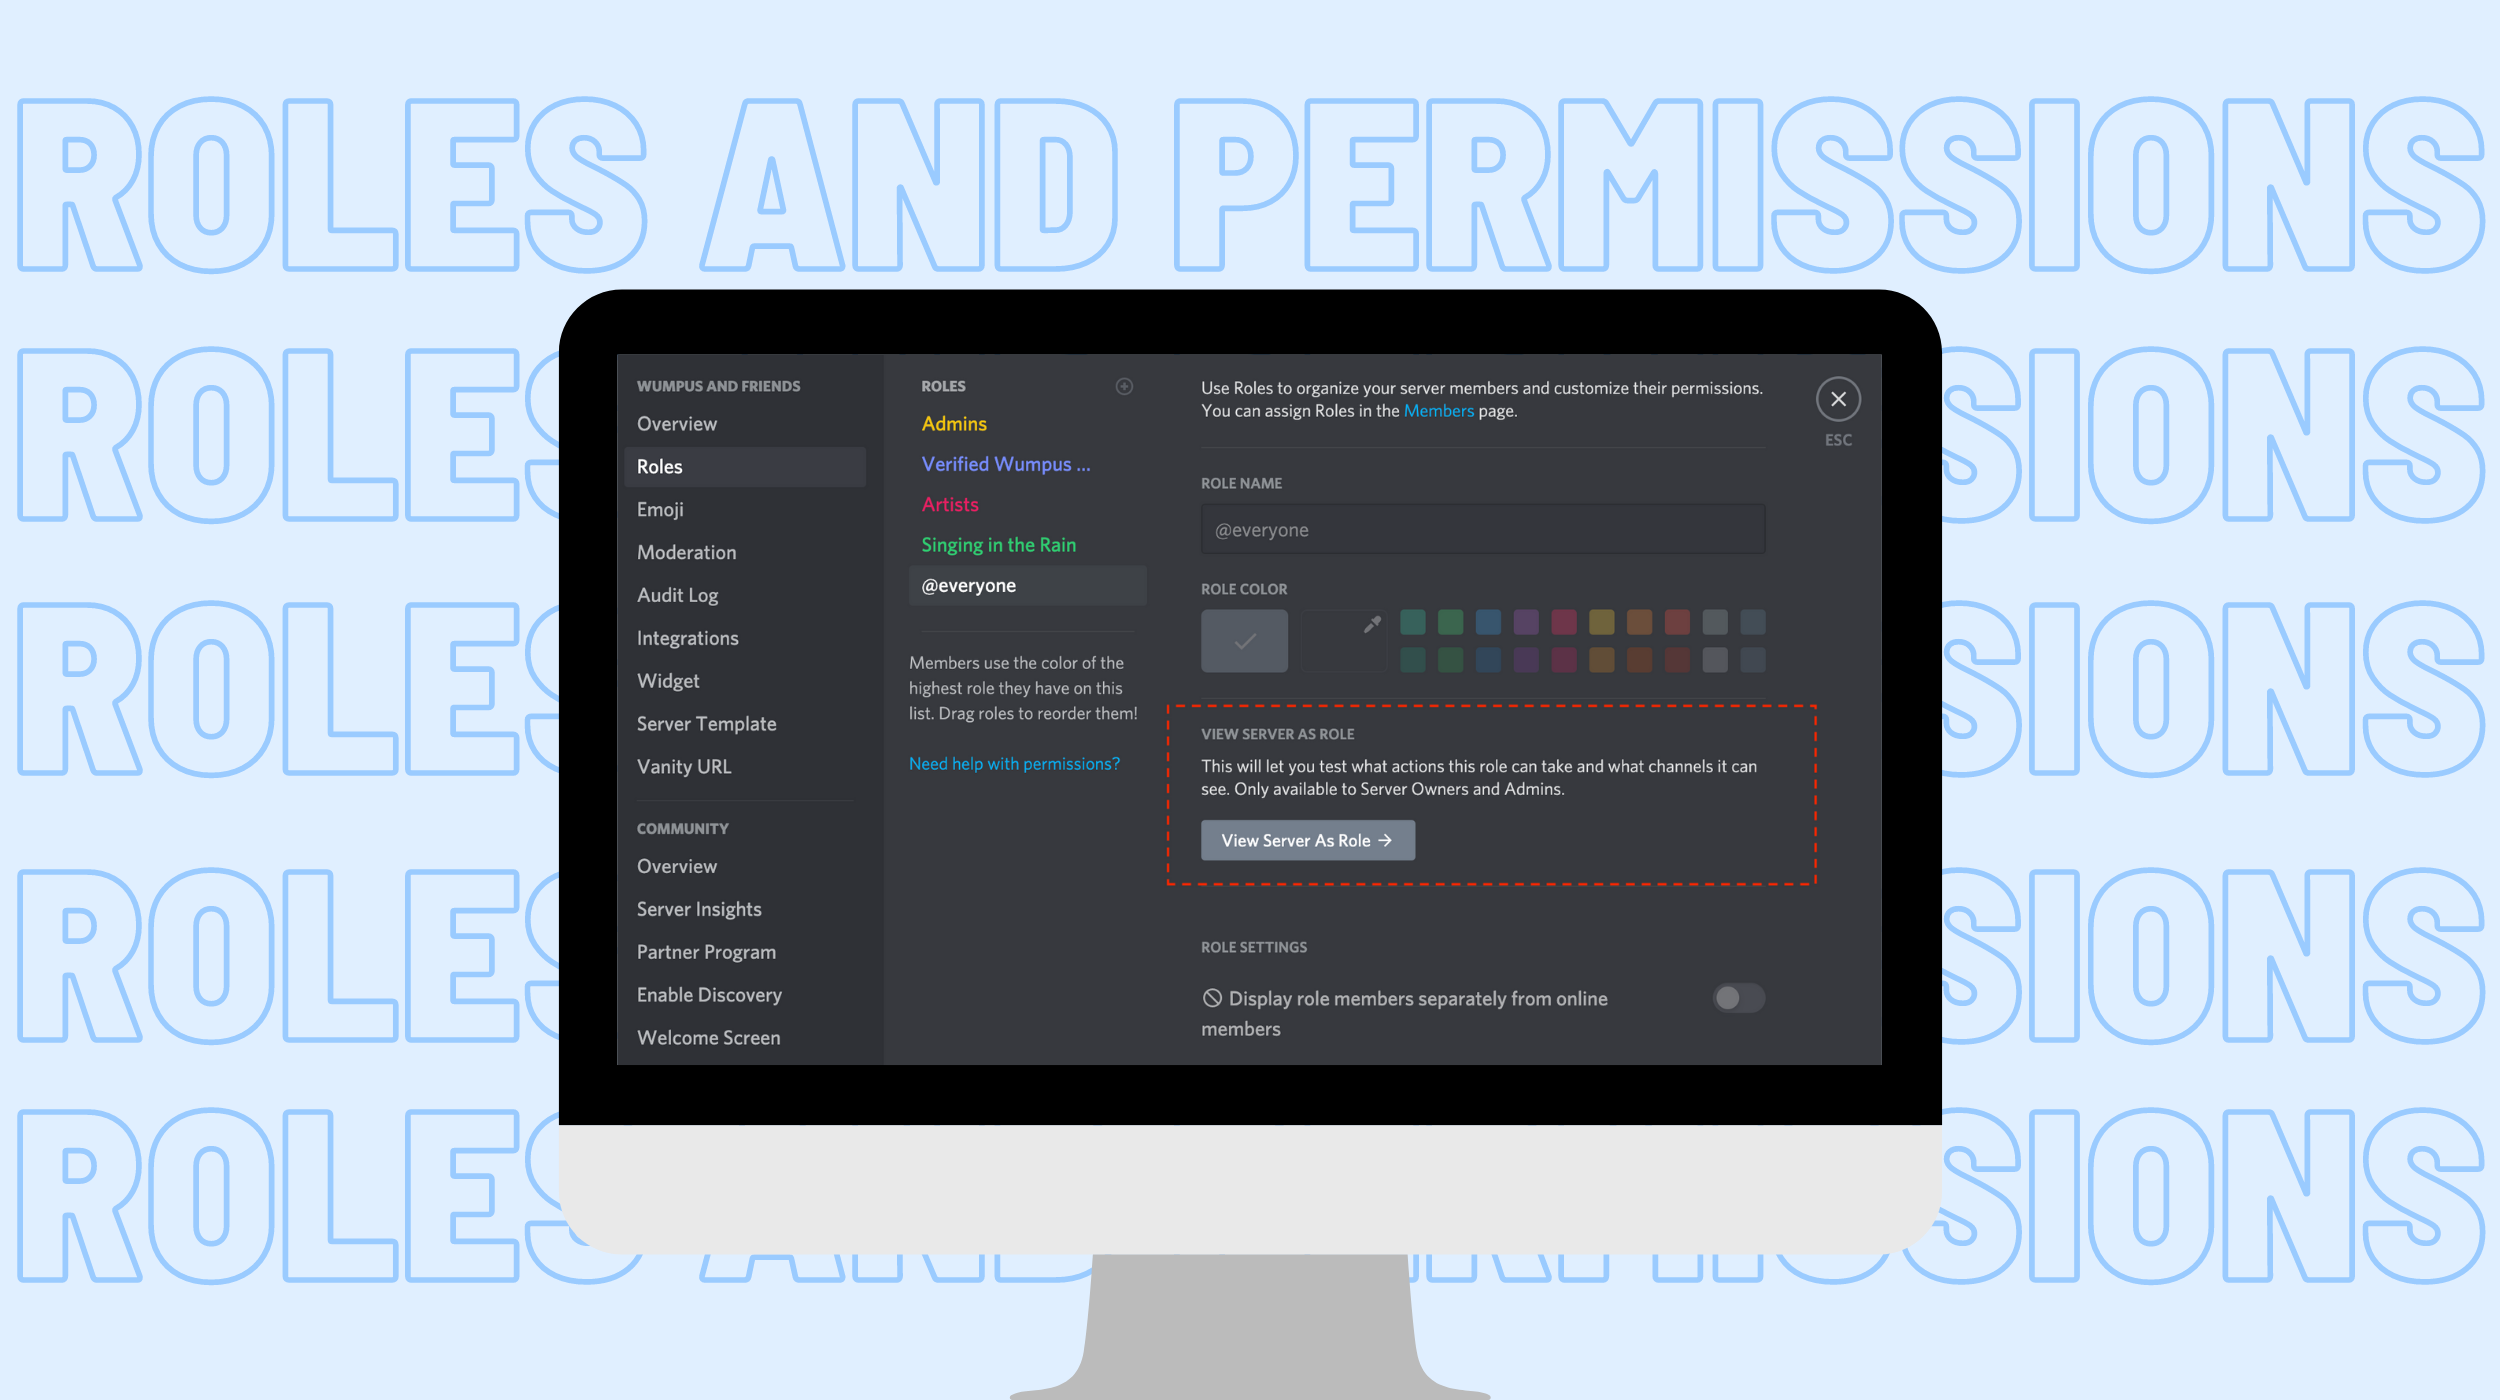Screen dimensions: 2500x1400
Task: Click the Server Insights icon
Action: click(697, 907)
